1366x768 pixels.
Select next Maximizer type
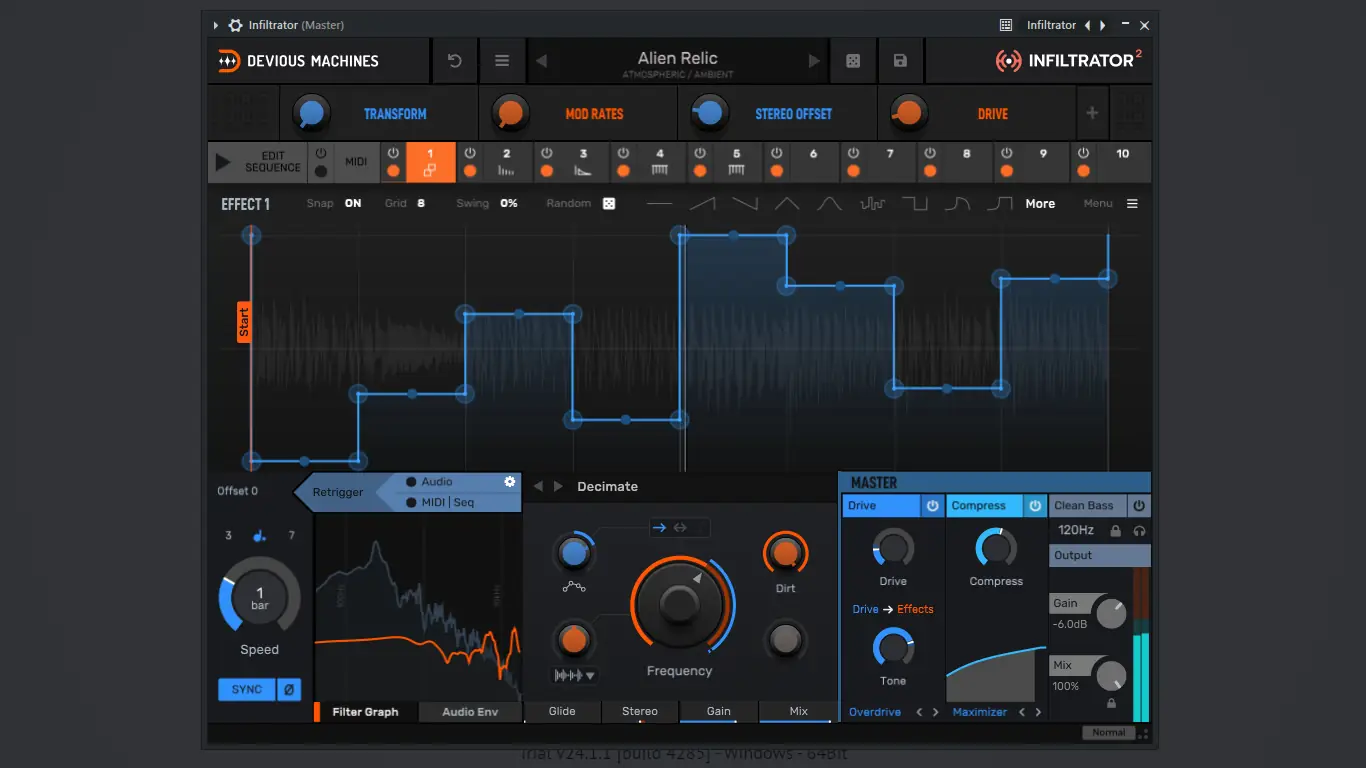(x=1038, y=712)
